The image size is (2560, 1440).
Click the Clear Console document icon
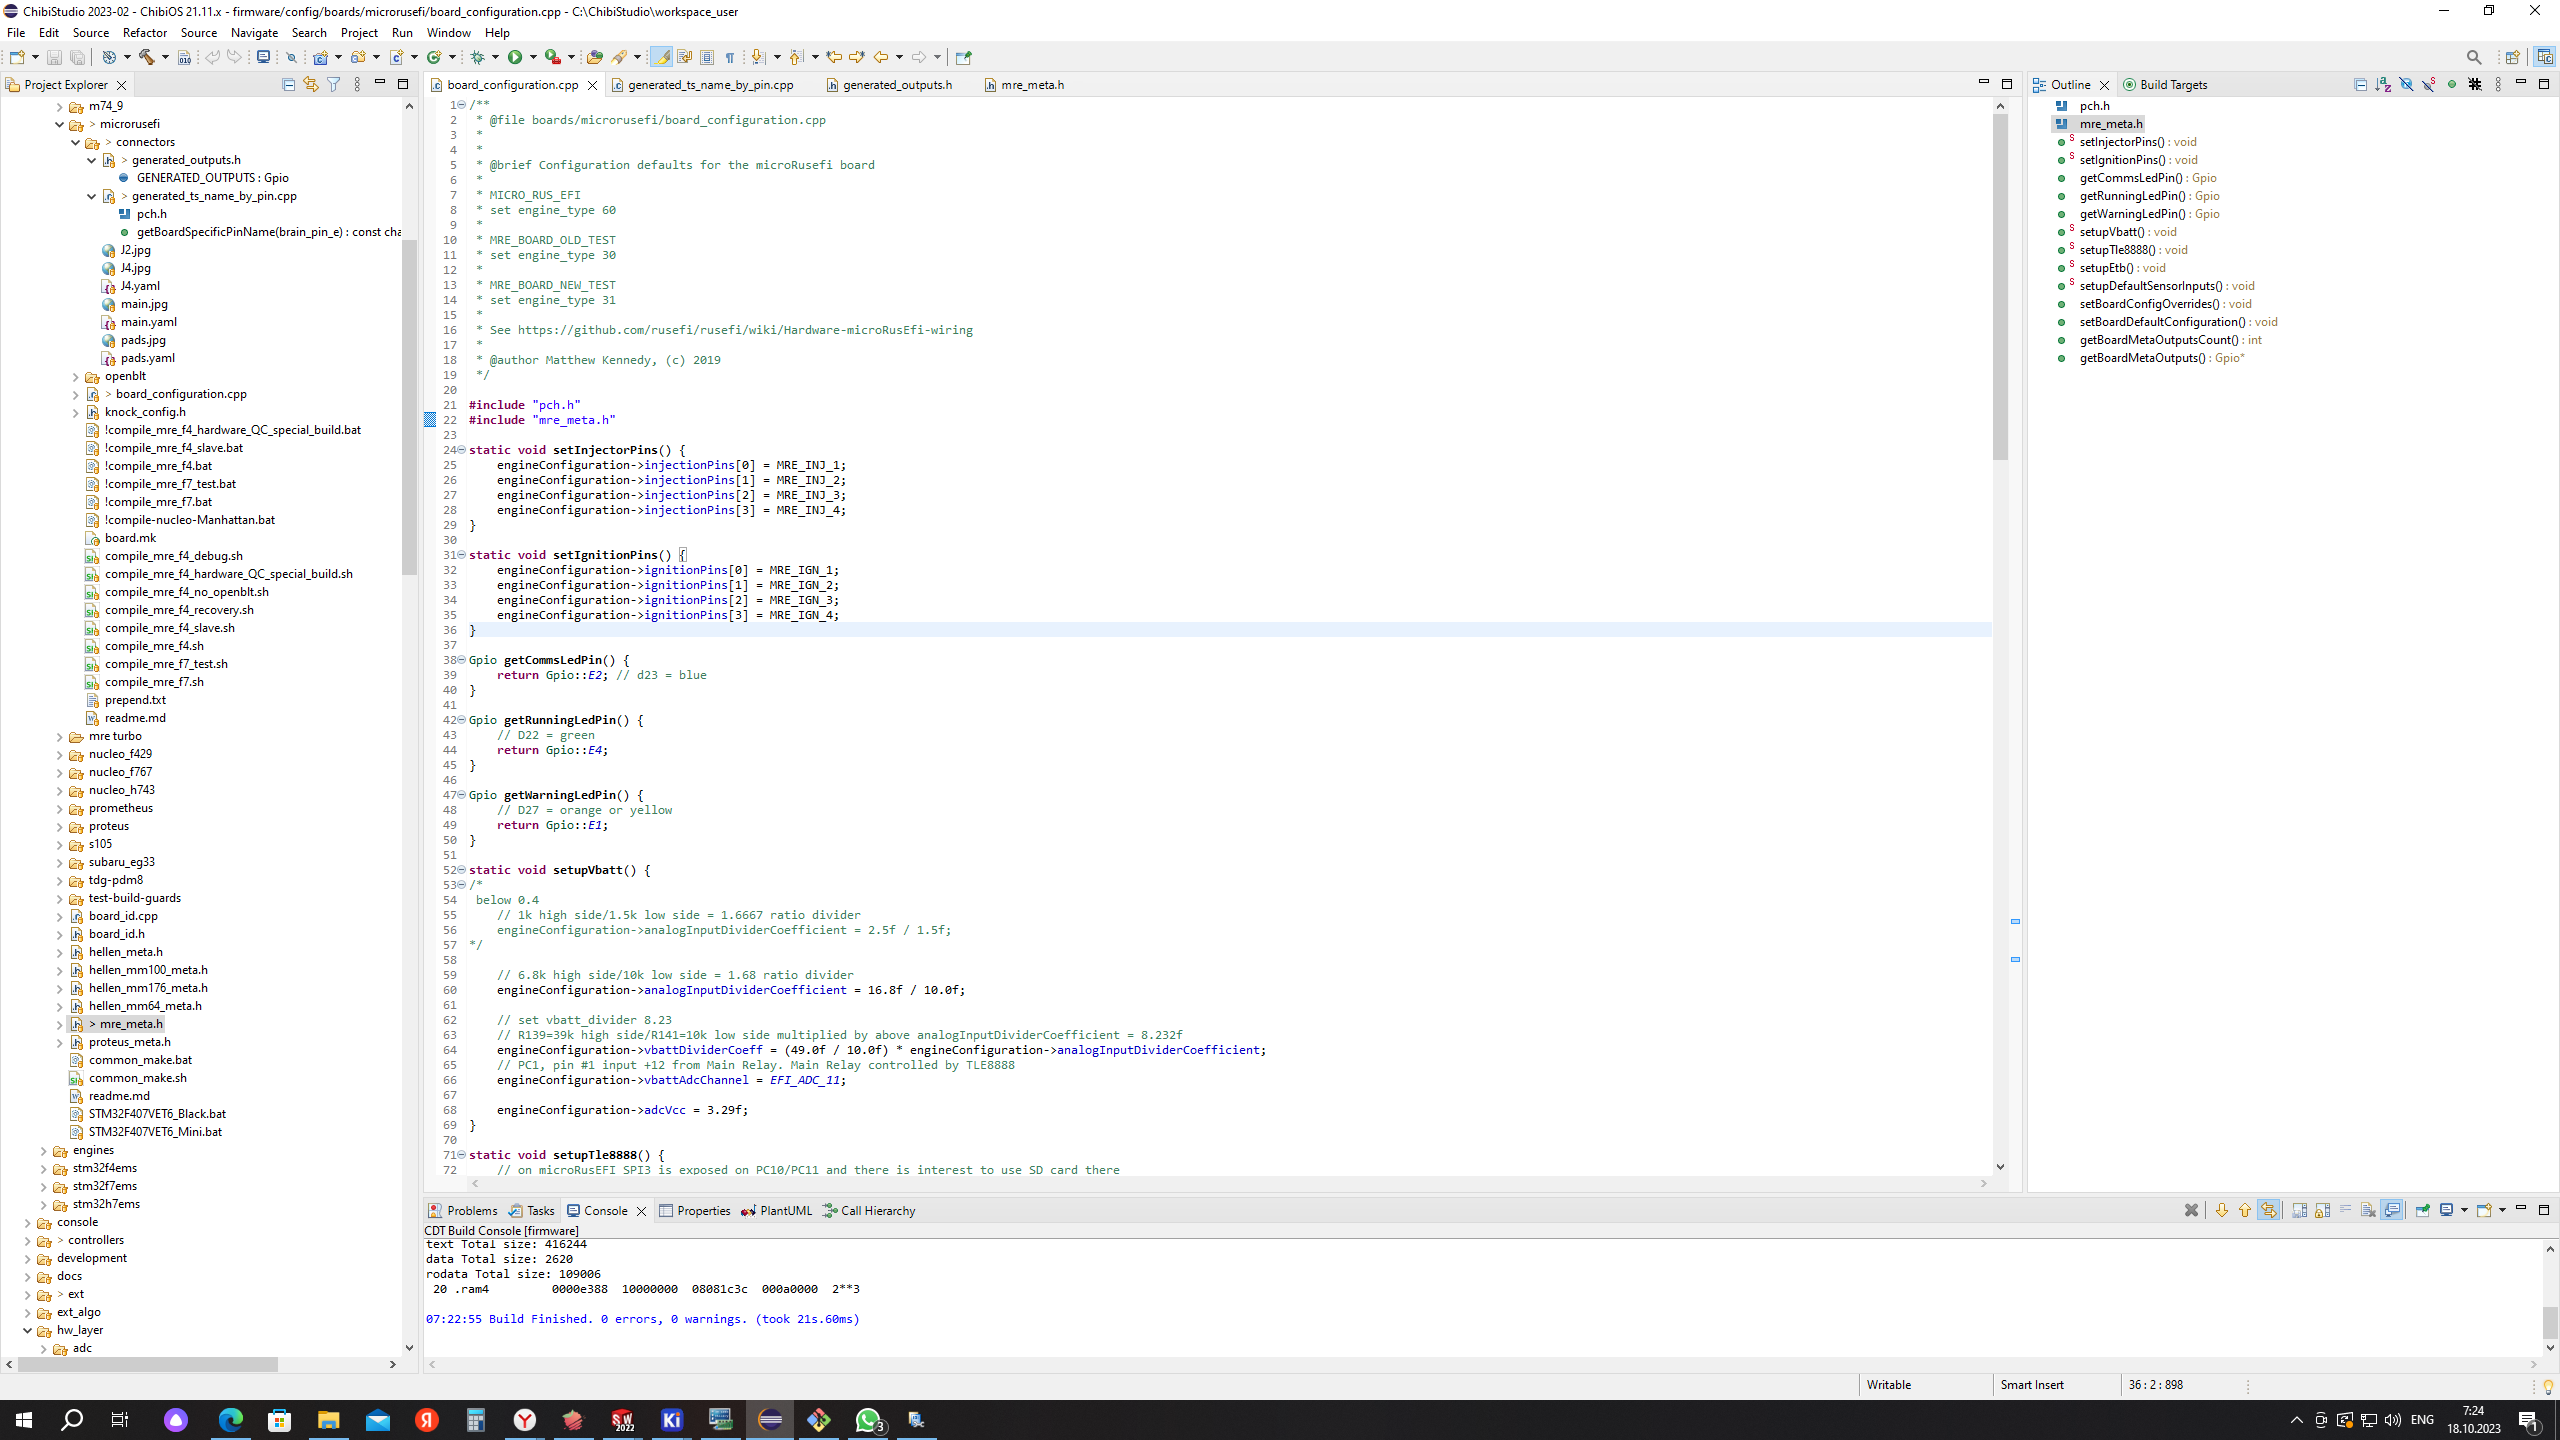tap(2368, 1210)
